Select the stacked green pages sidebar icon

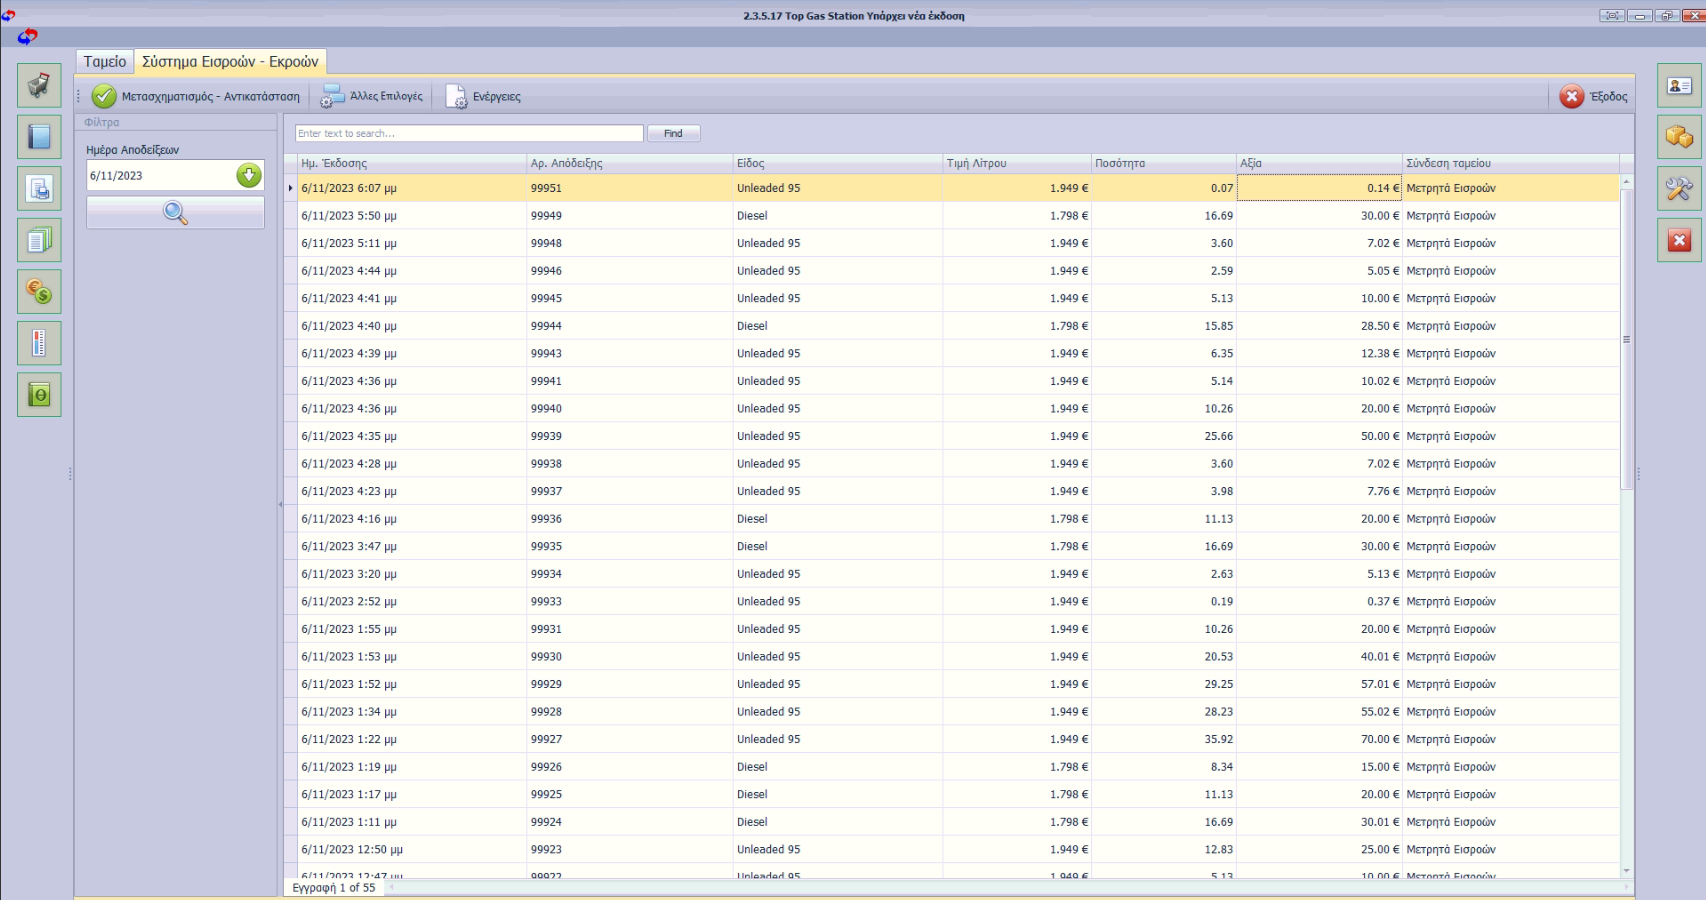pyautogui.click(x=39, y=240)
